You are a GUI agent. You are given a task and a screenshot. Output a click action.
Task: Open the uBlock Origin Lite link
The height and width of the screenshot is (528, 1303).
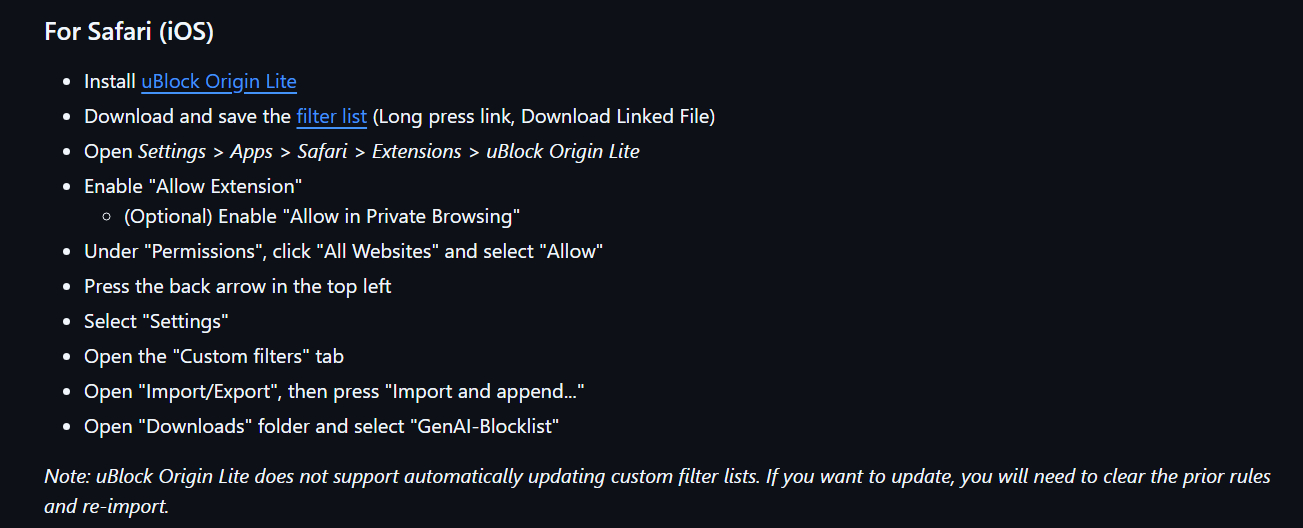tap(219, 82)
